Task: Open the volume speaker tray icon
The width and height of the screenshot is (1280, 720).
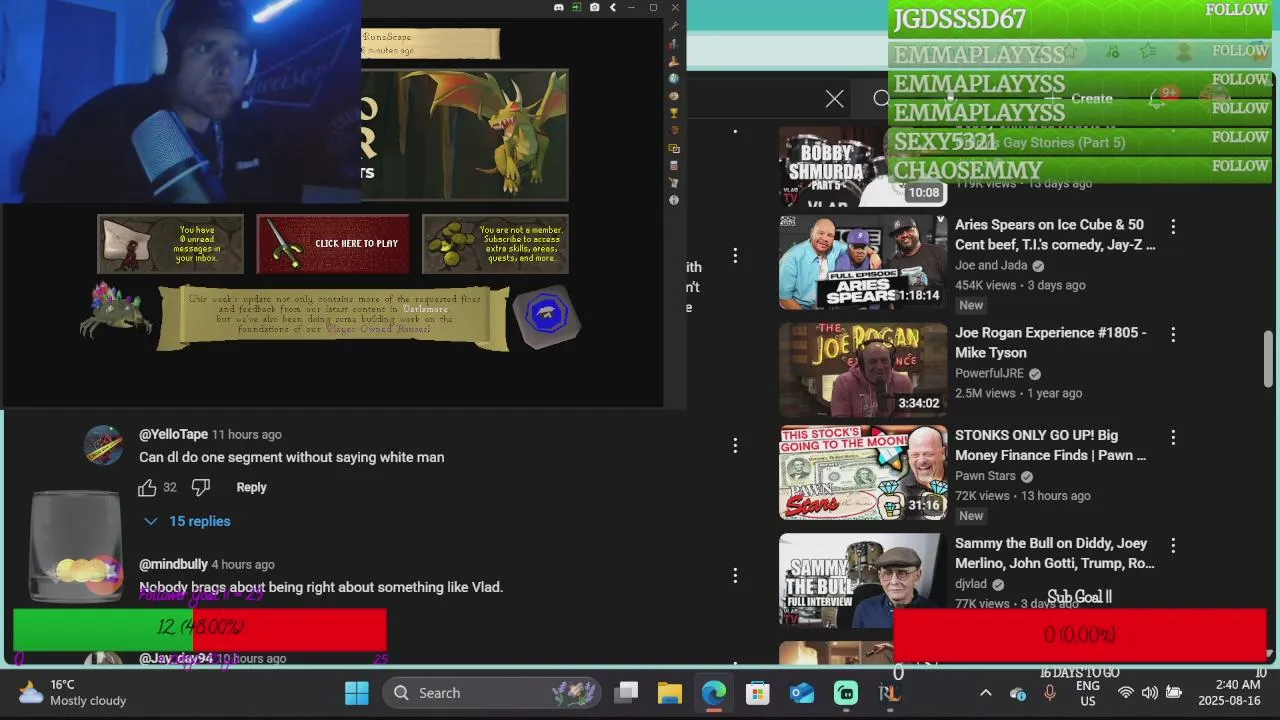Action: pos(1149,693)
